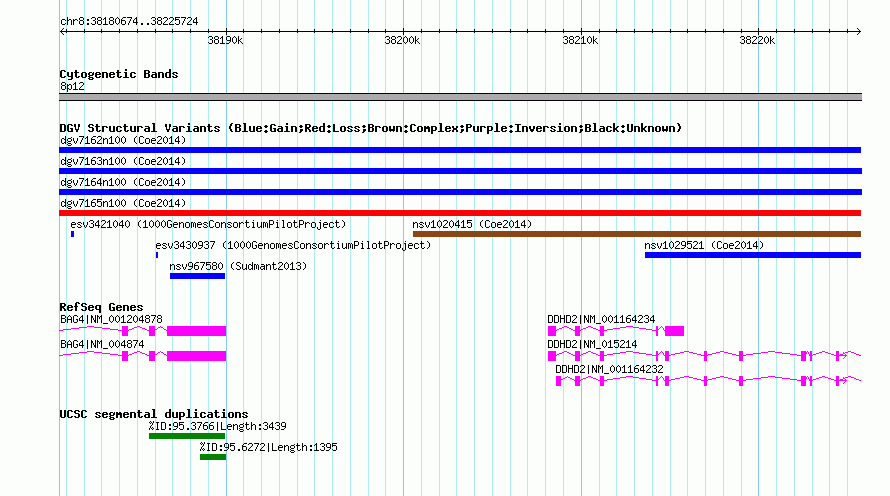
Task: Click the 38190k ruler label
Action: 225,40
